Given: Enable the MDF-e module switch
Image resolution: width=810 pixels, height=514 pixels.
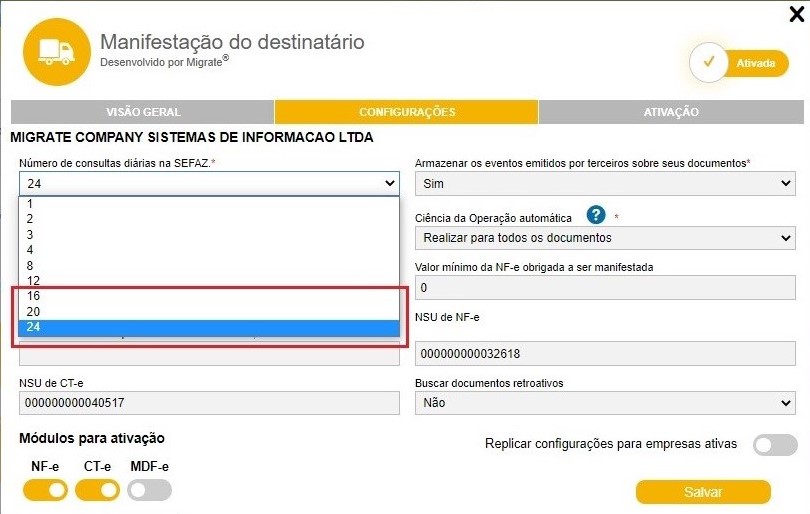Looking at the screenshot, I should (150, 490).
